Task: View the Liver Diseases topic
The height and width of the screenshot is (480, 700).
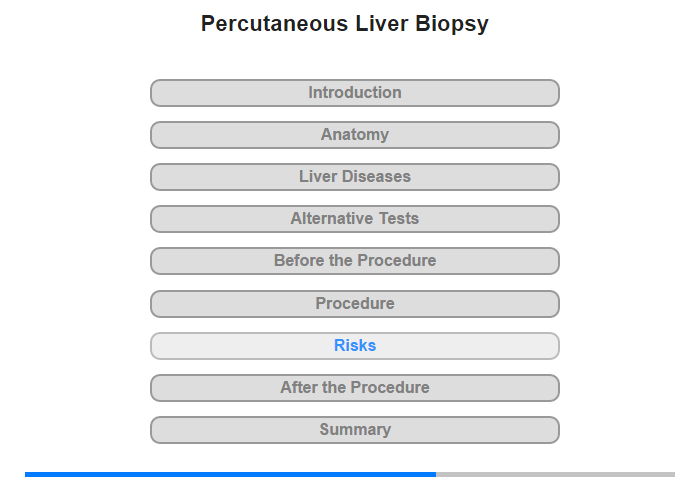Action: tap(354, 177)
